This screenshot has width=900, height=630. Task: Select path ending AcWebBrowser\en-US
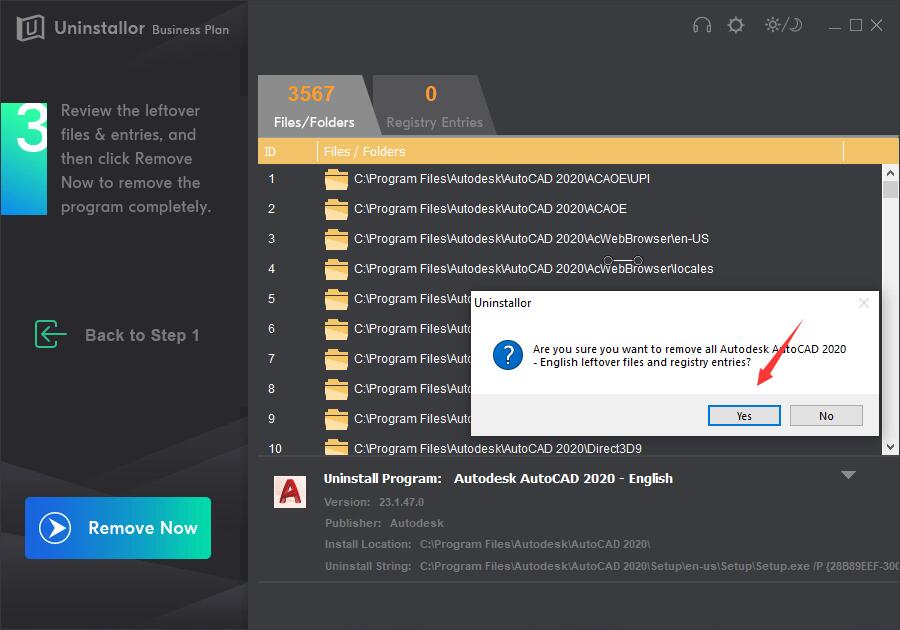(x=532, y=239)
